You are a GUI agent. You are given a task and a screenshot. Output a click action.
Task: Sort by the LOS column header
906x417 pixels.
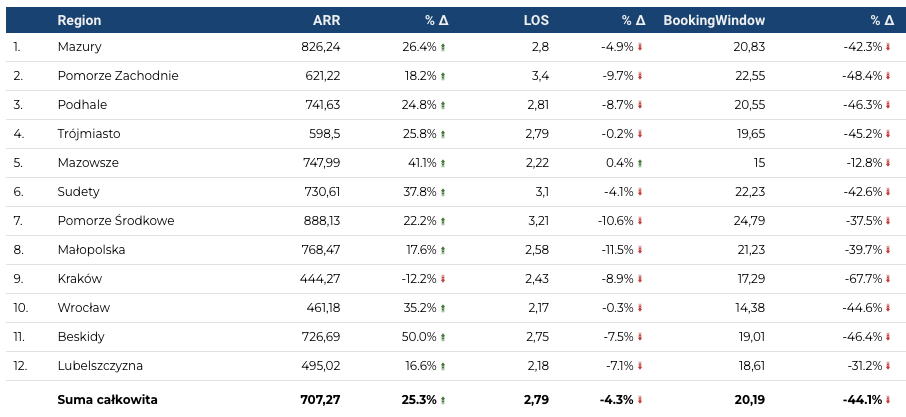[536, 20]
